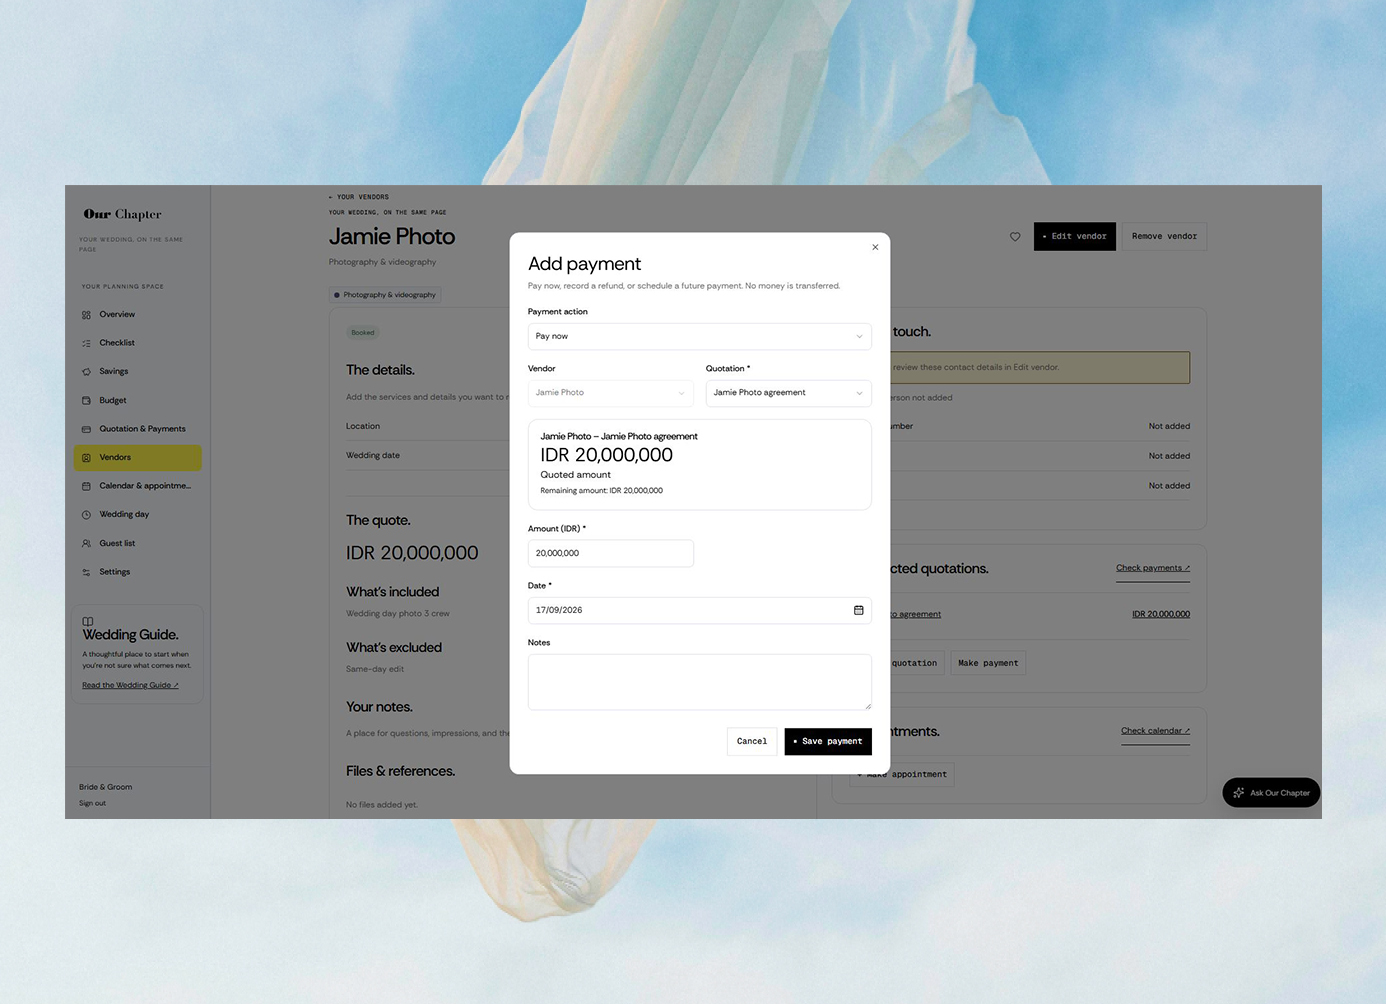Viewport: 1386px width, 1004px height.
Task: Click the Overview sidebar icon
Action: (x=86, y=315)
